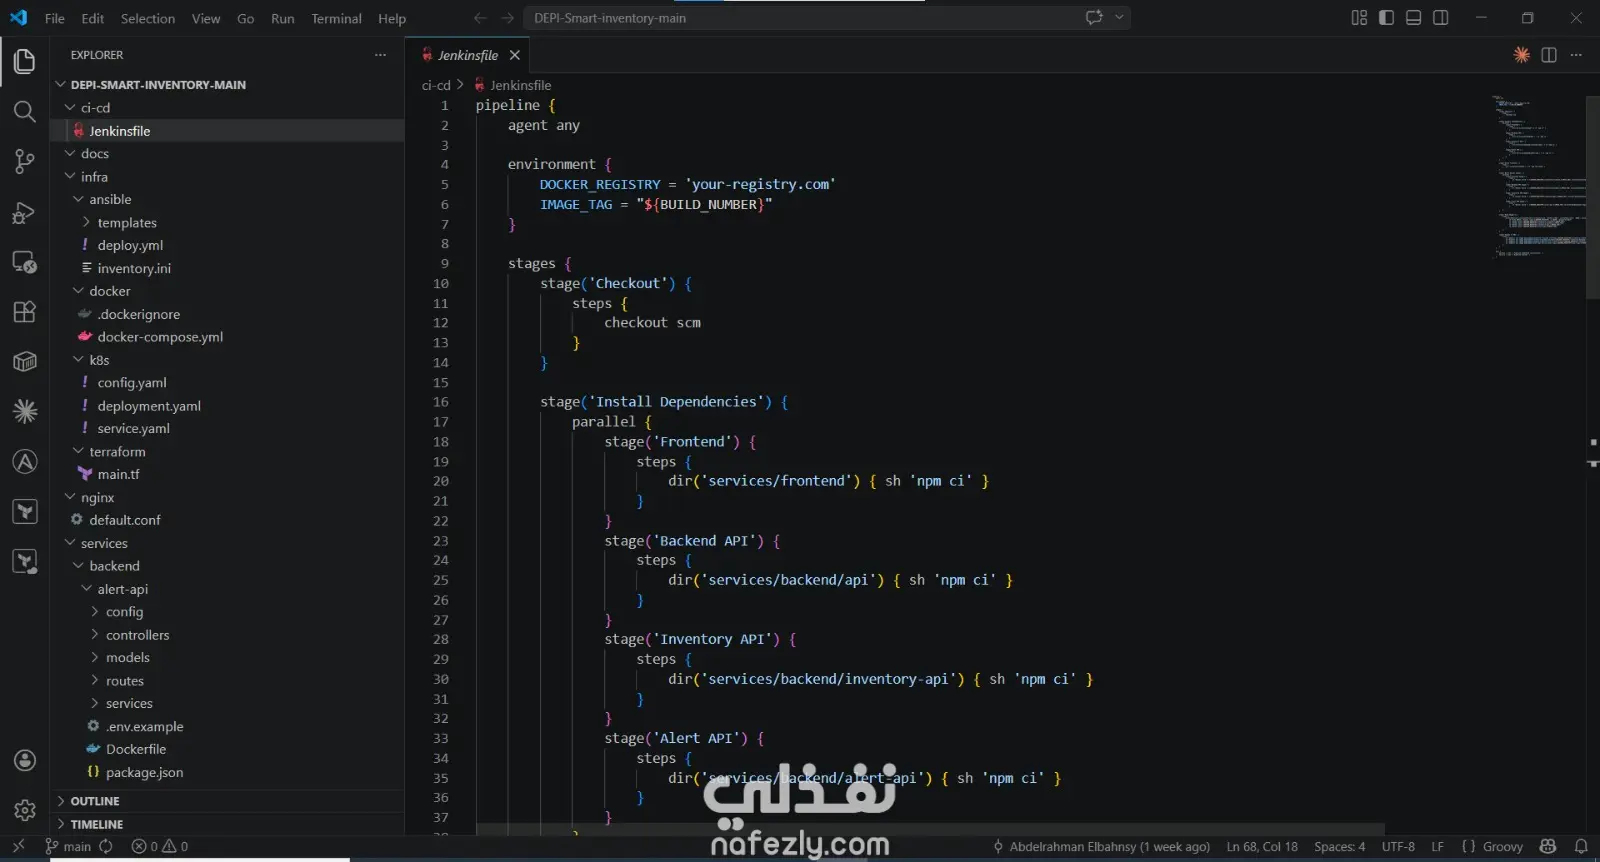Open deploy.yml in the explorer

tap(130, 246)
